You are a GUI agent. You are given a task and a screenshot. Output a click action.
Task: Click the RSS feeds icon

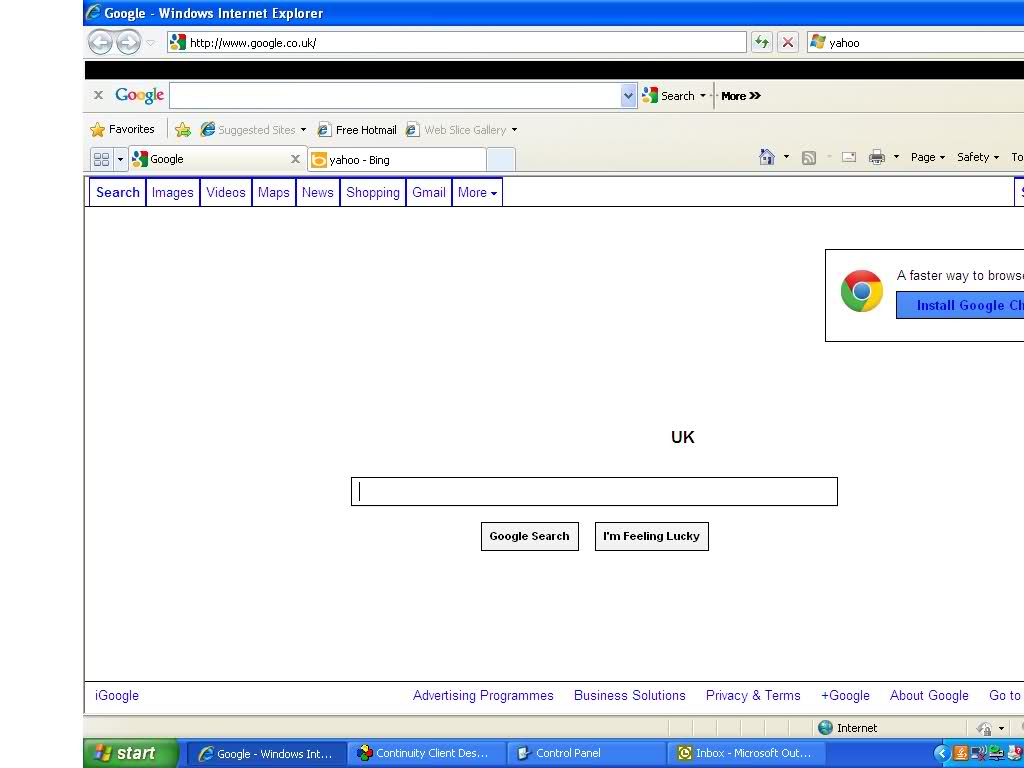(808, 157)
